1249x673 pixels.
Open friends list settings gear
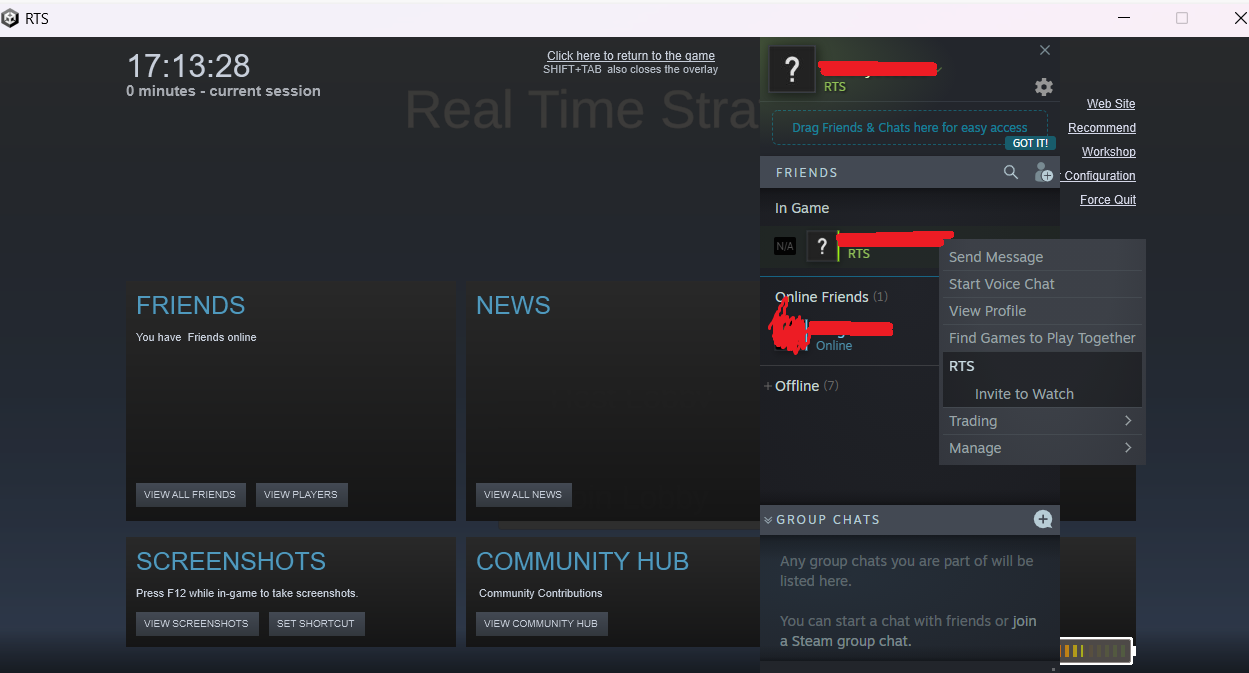pyautogui.click(x=1043, y=87)
